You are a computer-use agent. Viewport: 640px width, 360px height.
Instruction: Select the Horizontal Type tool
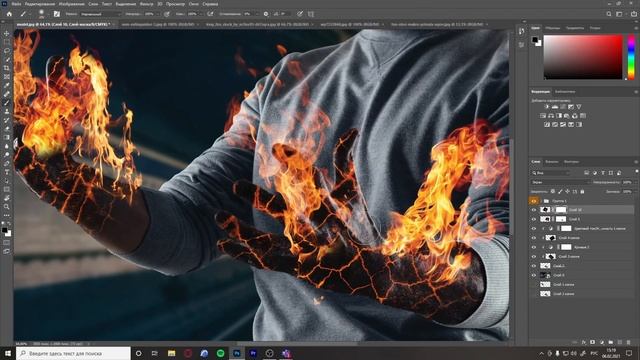(x=7, y=172)
